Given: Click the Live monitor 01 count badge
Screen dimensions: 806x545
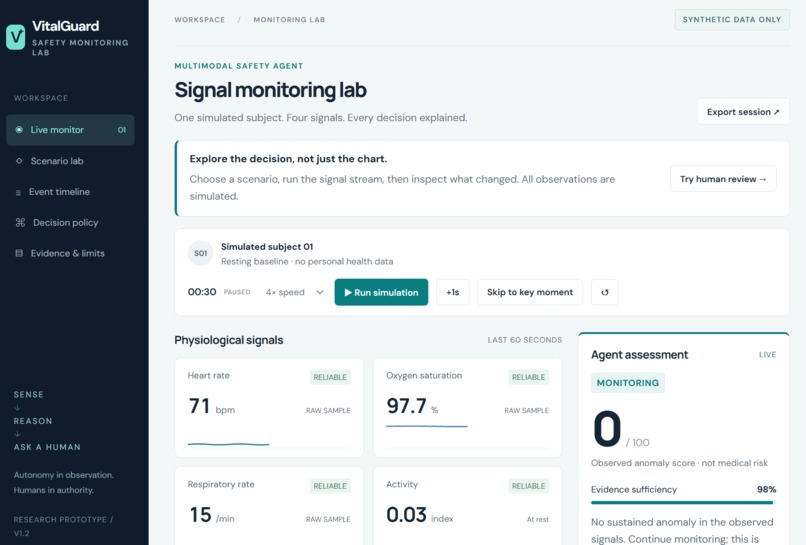Looking at the screenshot, I should pyautogui.click(x=122, y=130).
